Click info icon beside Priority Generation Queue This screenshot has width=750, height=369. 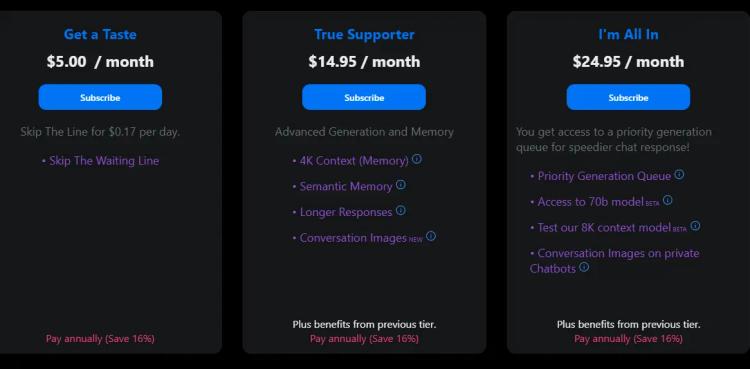[x=679, y=175]
